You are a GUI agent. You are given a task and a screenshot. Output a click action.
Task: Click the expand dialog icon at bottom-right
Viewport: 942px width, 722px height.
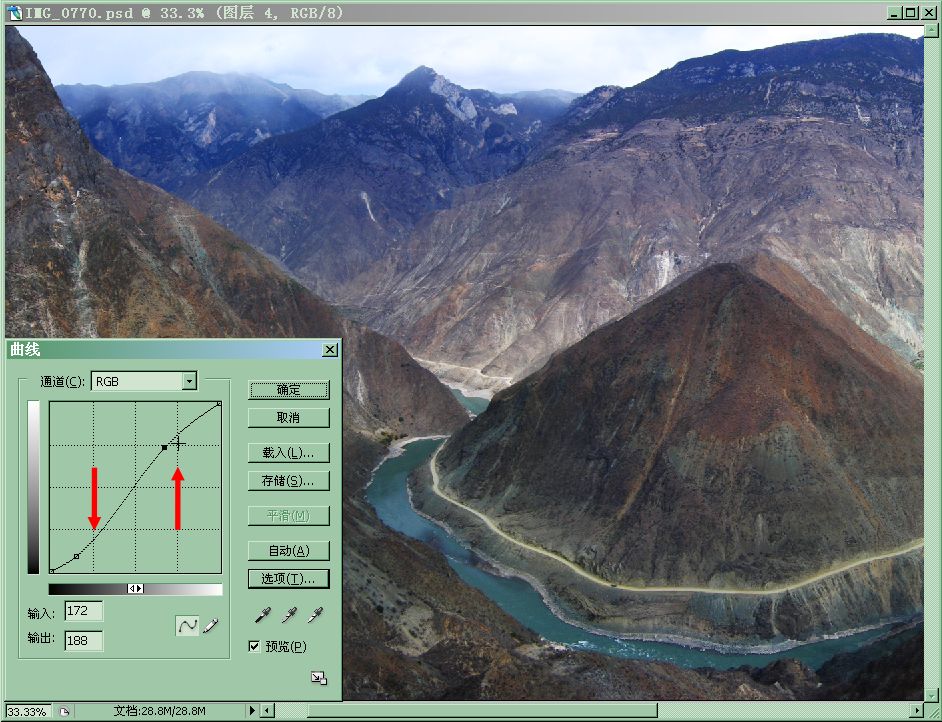tap(318, 678)
